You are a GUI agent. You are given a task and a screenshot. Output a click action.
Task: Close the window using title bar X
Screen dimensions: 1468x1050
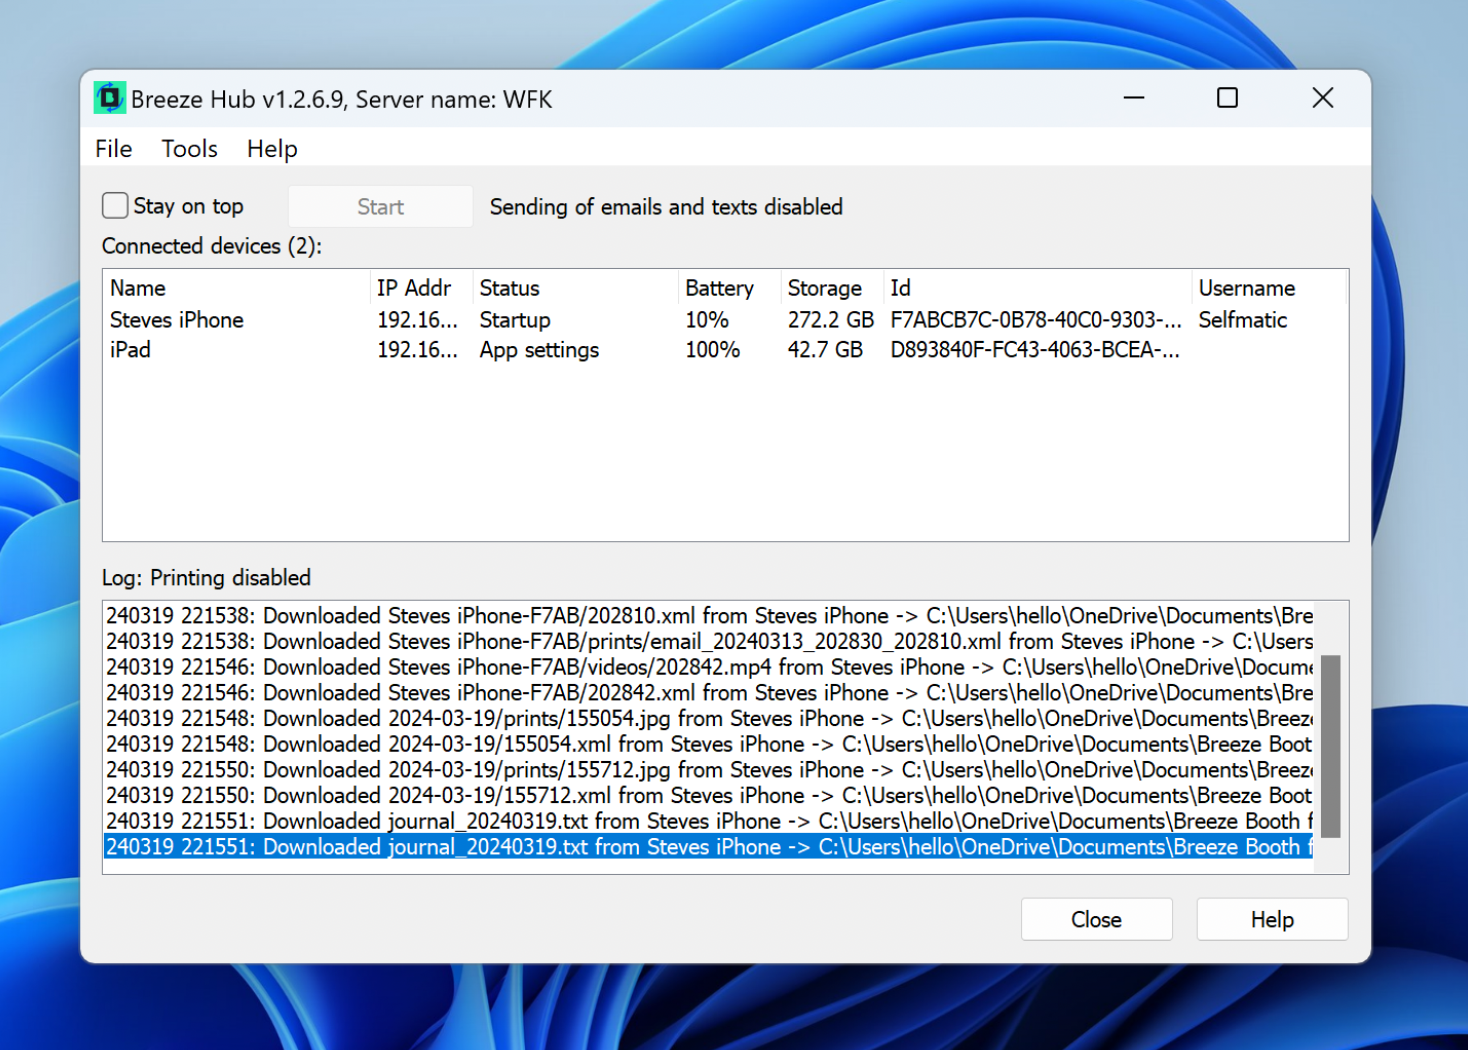point(1322,98)
